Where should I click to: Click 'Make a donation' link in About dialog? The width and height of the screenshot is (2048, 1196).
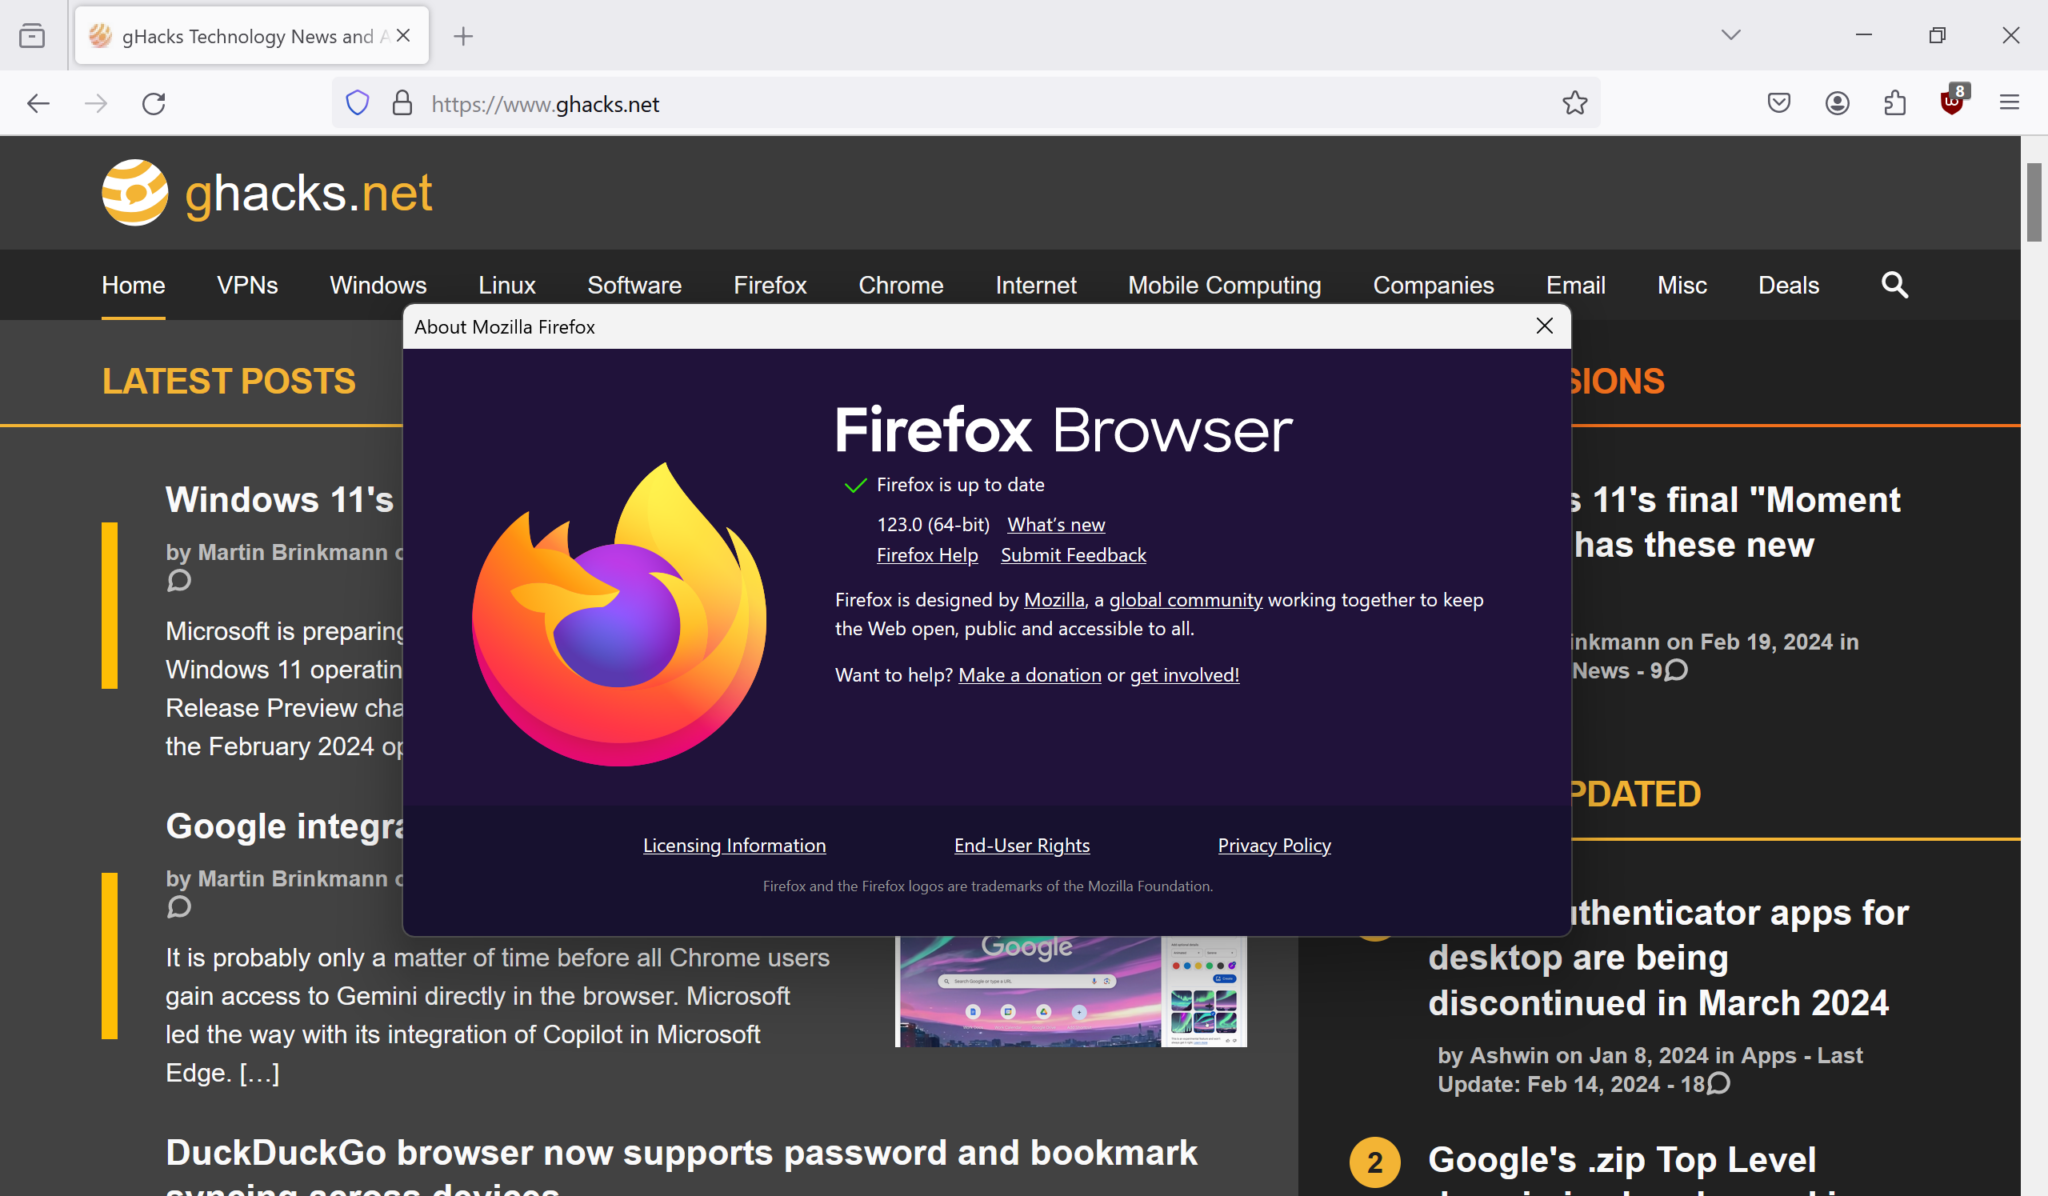[x=1029, y=673]
